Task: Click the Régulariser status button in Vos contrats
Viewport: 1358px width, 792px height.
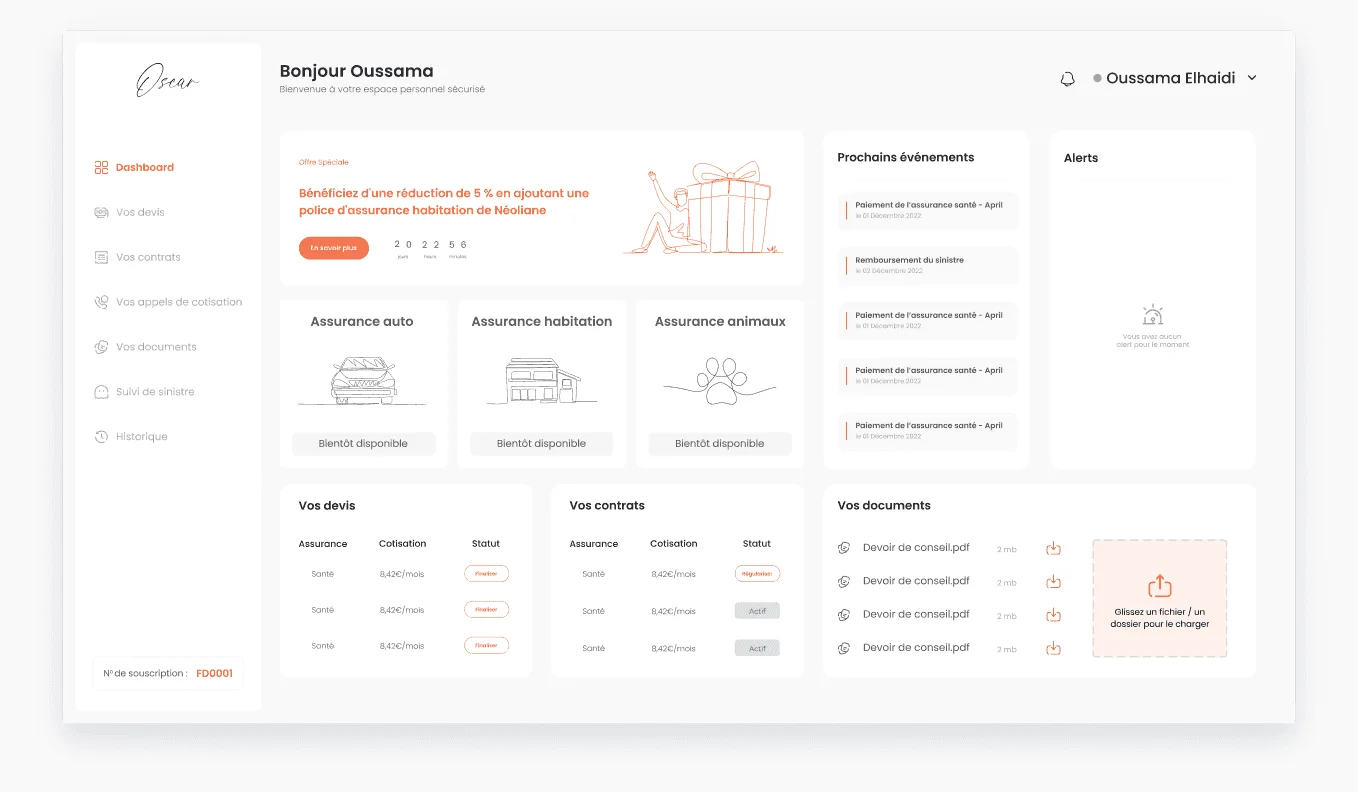Action: (x=757, y=574)
